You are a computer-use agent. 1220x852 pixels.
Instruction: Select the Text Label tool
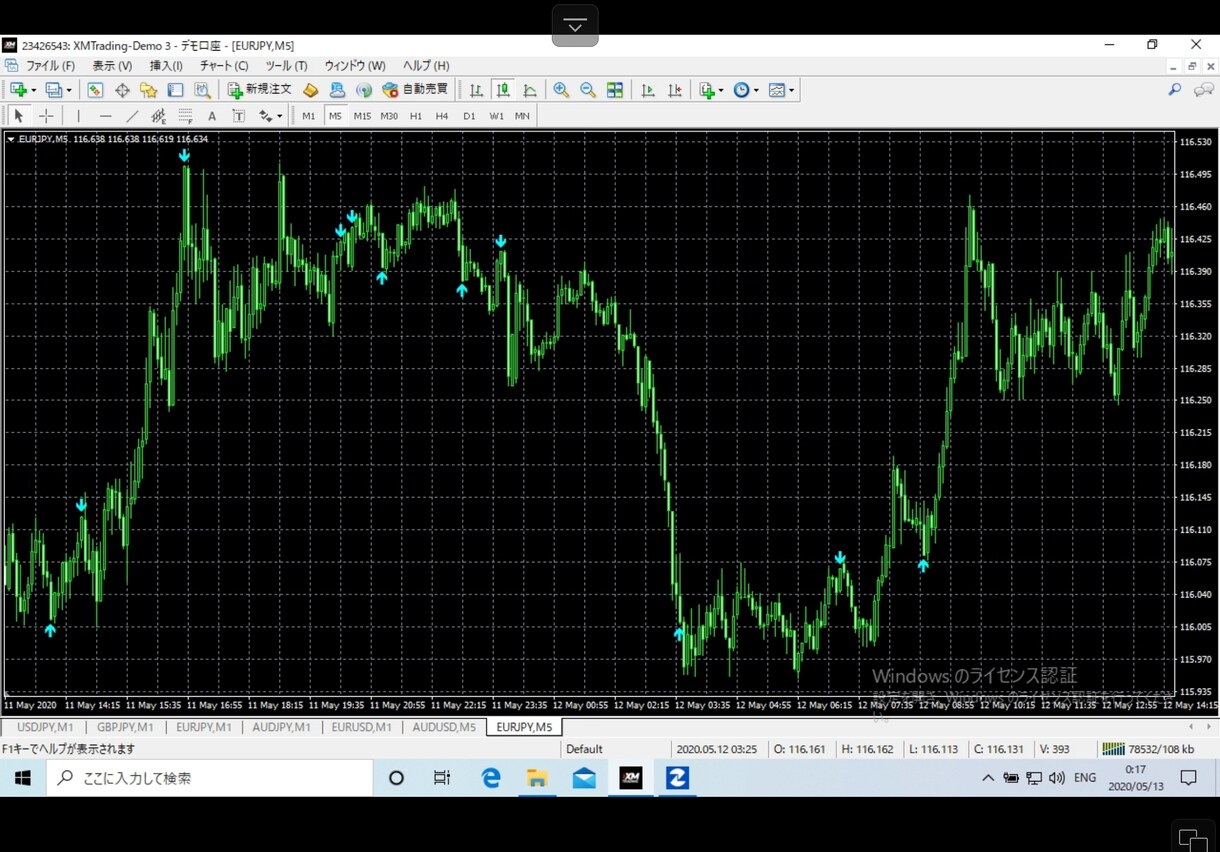point(239,116)
